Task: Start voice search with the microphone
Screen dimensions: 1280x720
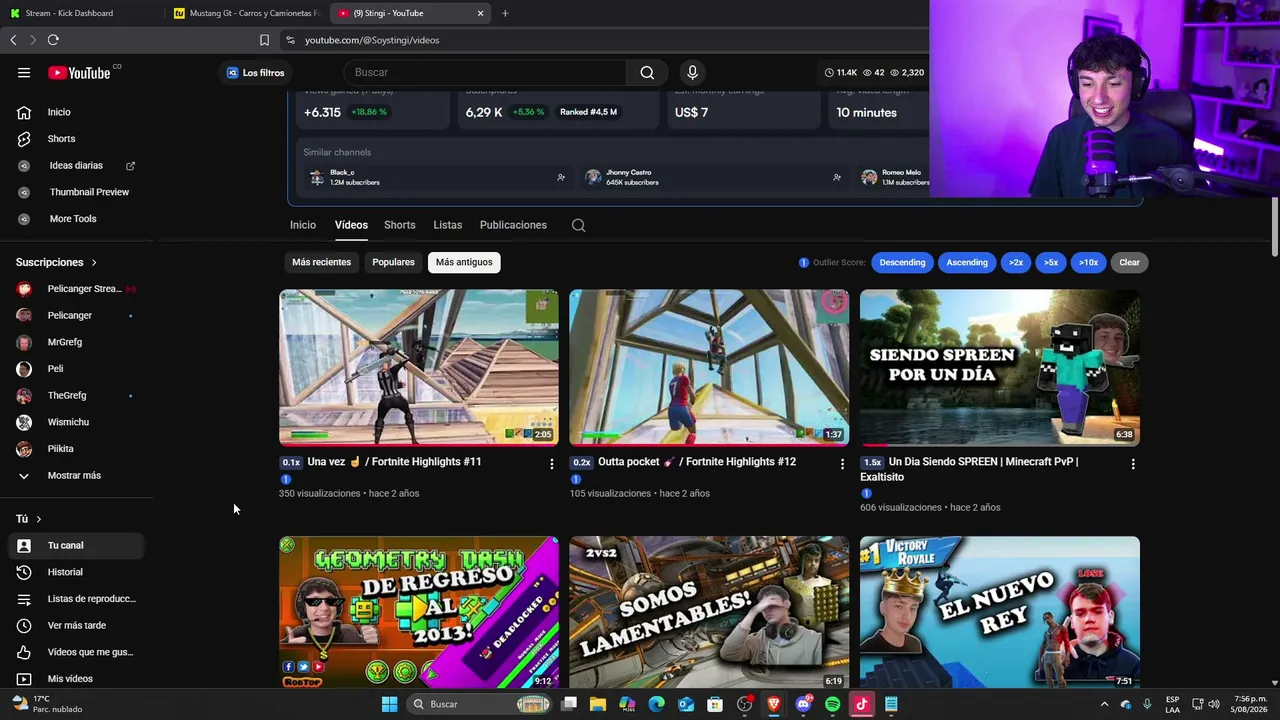Action: pos(692,72)
